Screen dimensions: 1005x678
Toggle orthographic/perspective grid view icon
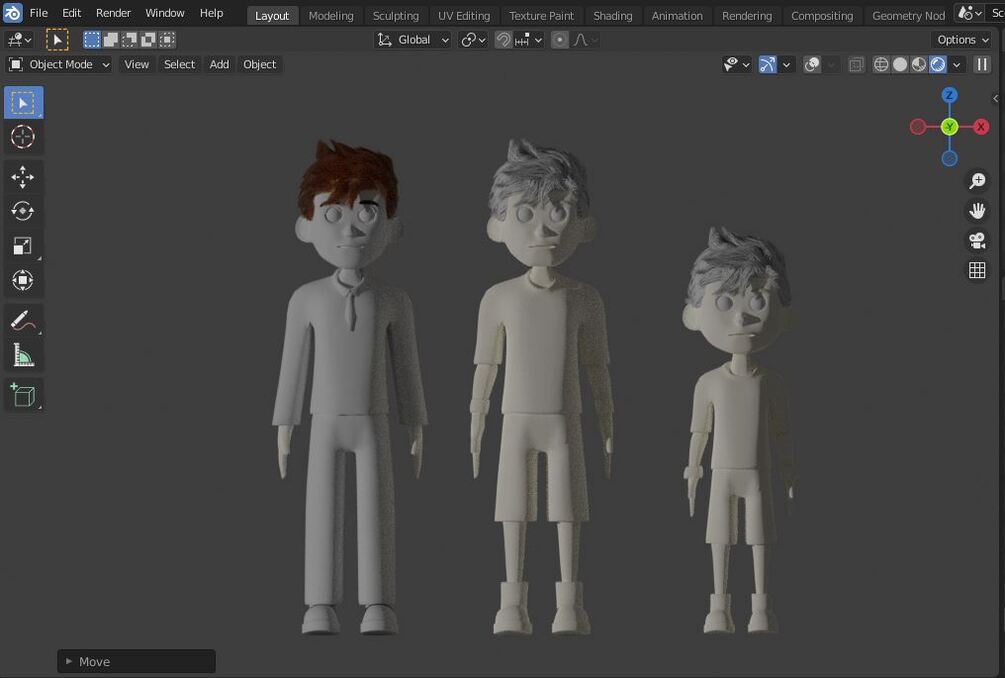[x=977, y=270]
